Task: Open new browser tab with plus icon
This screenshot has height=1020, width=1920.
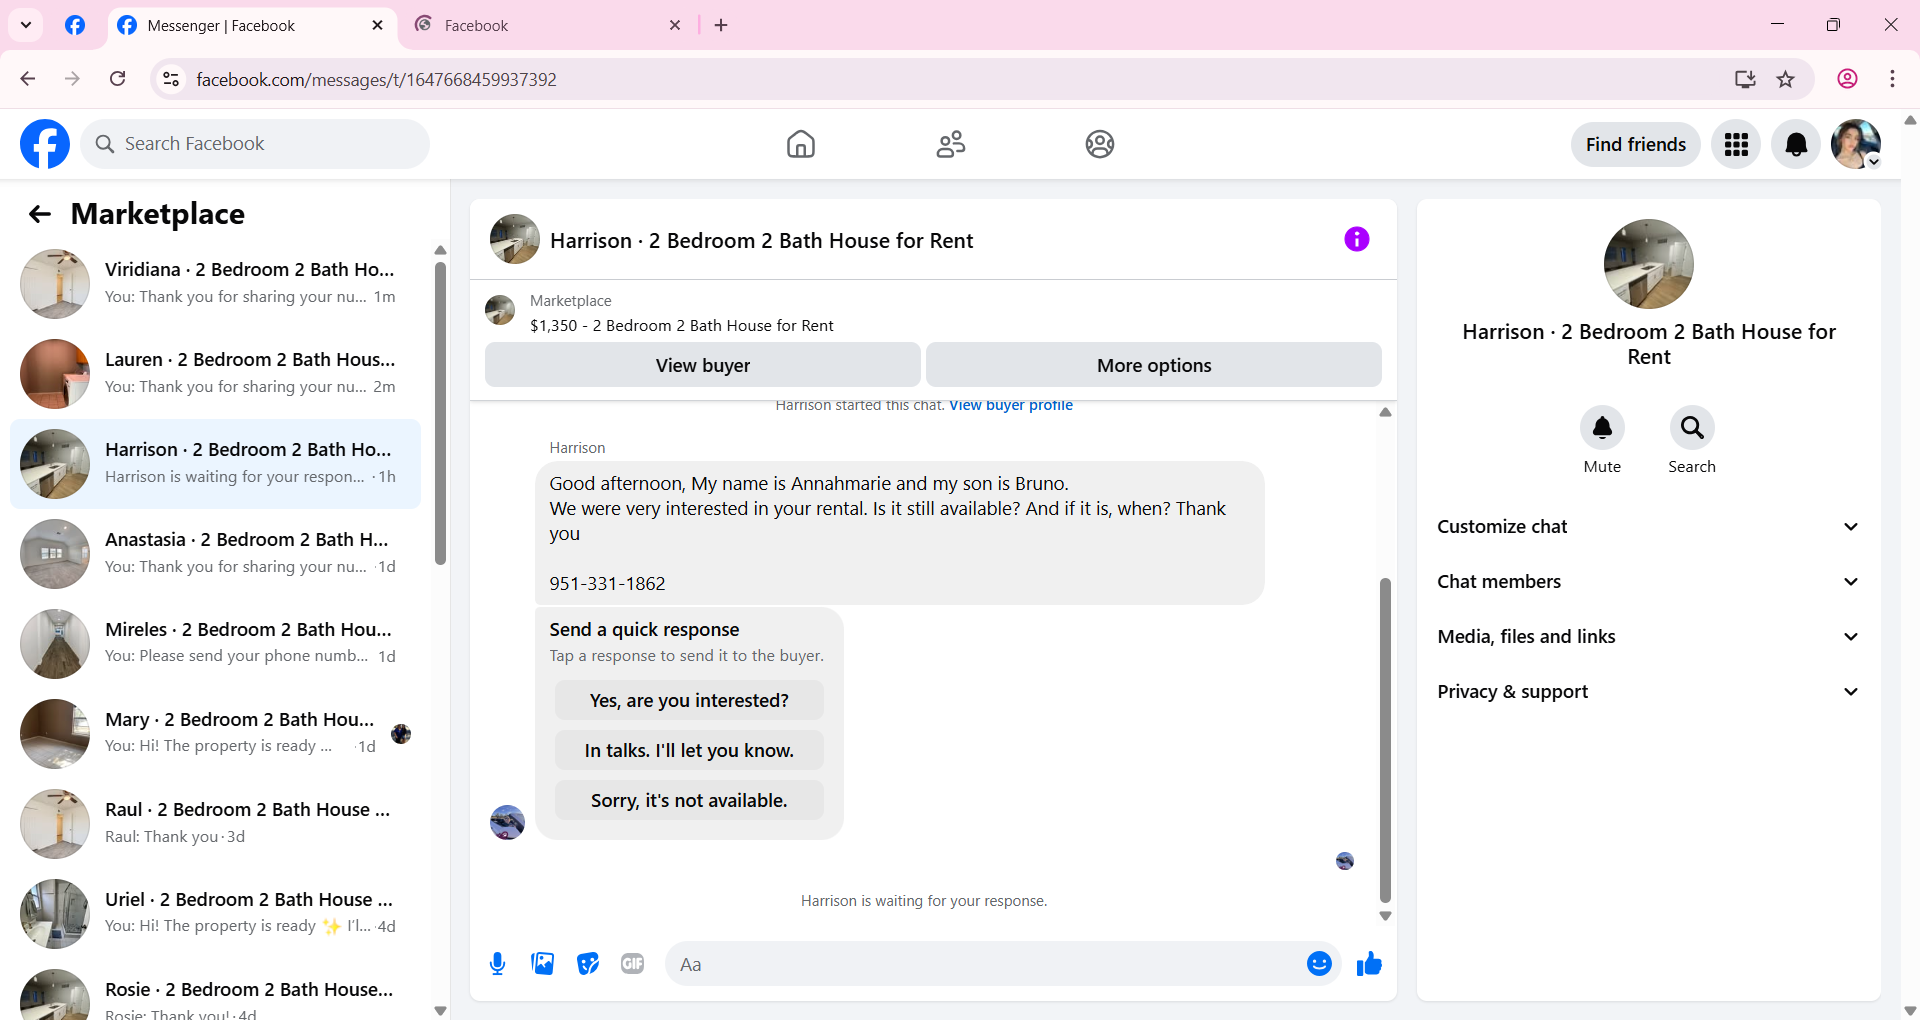Action: (x=721, y=25)
